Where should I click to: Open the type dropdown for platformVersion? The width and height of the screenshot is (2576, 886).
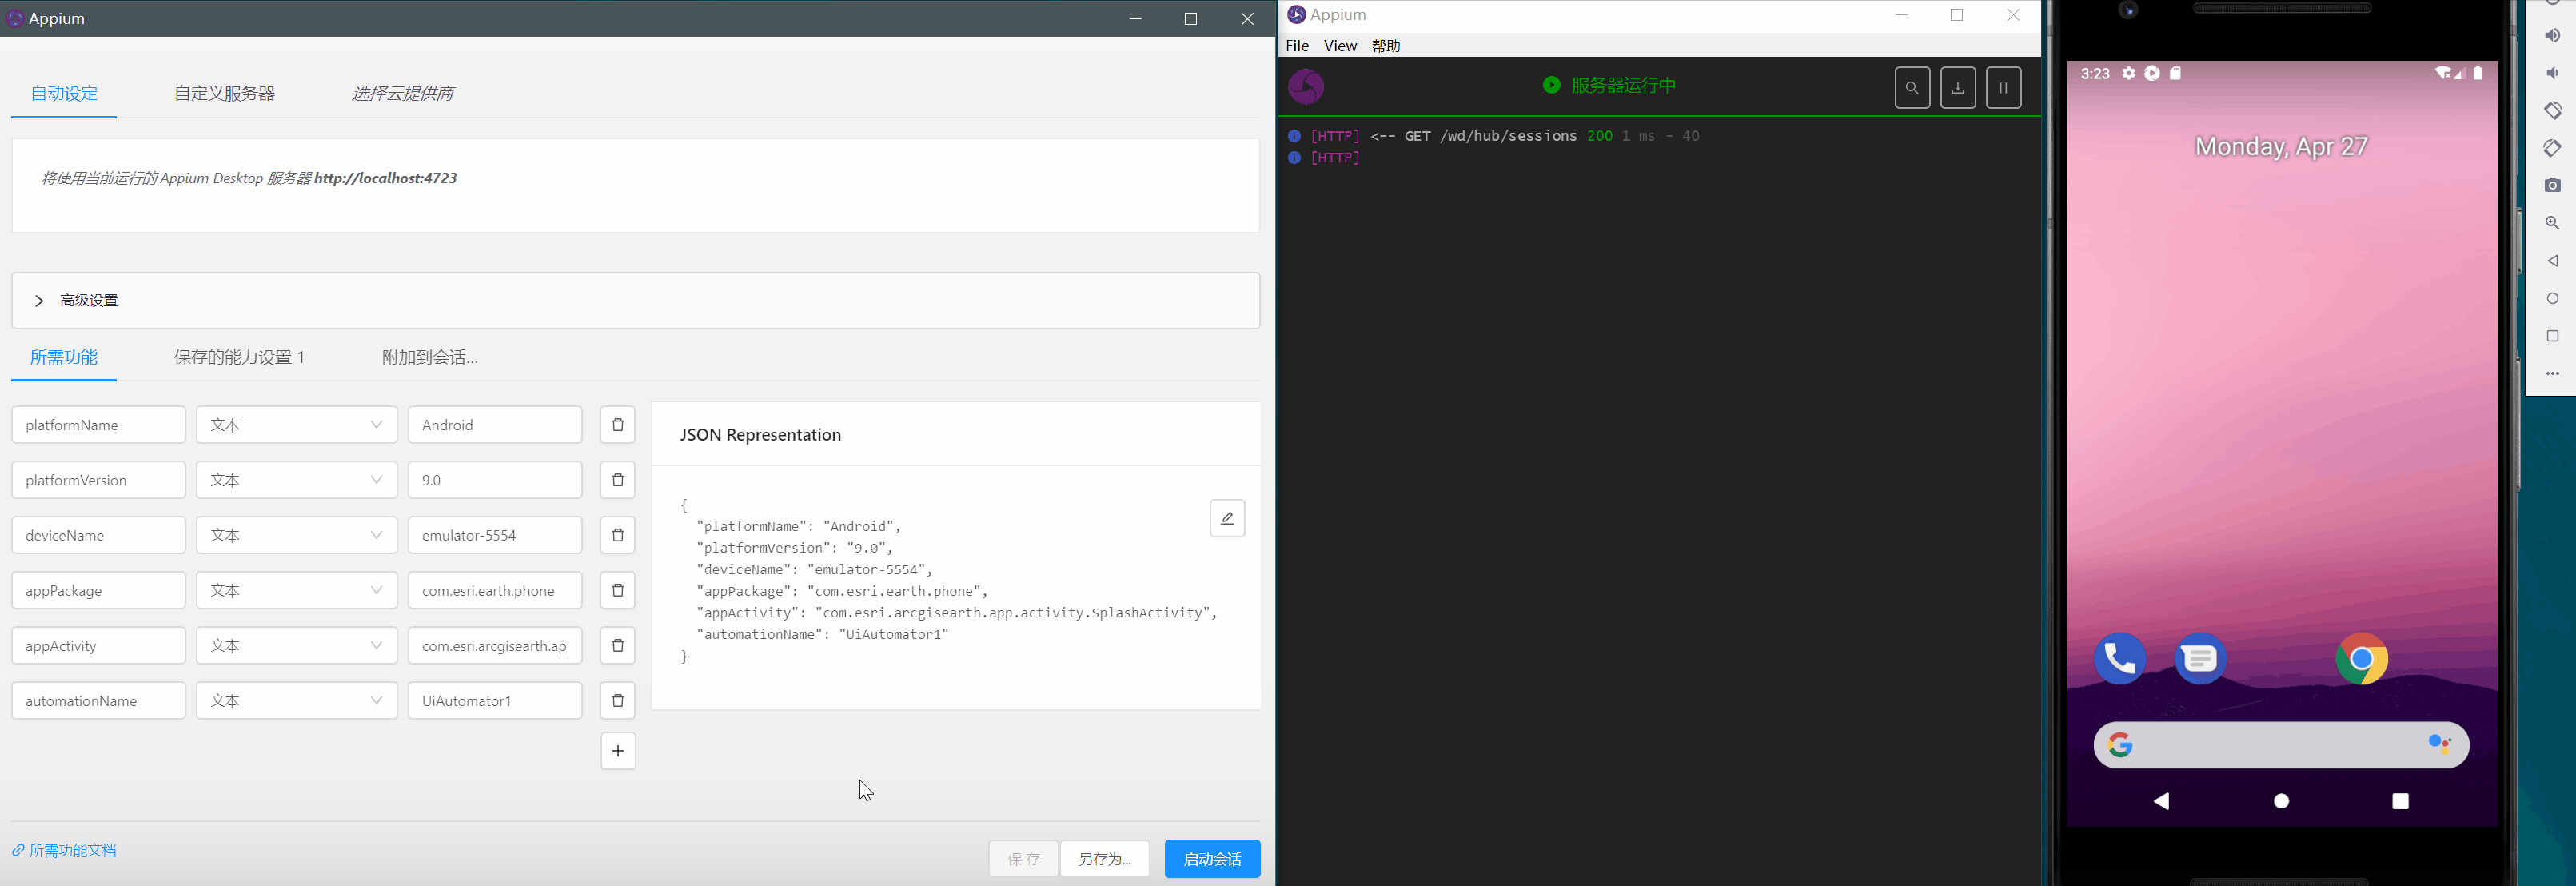(297, 480)
